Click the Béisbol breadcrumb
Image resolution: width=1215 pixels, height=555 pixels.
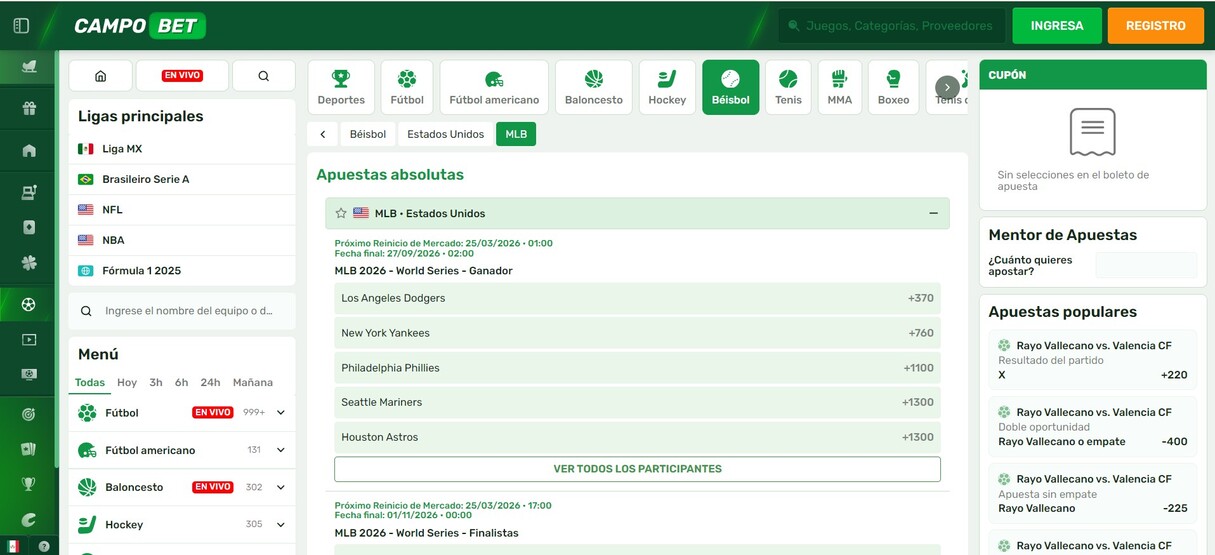tap(368, 134)
